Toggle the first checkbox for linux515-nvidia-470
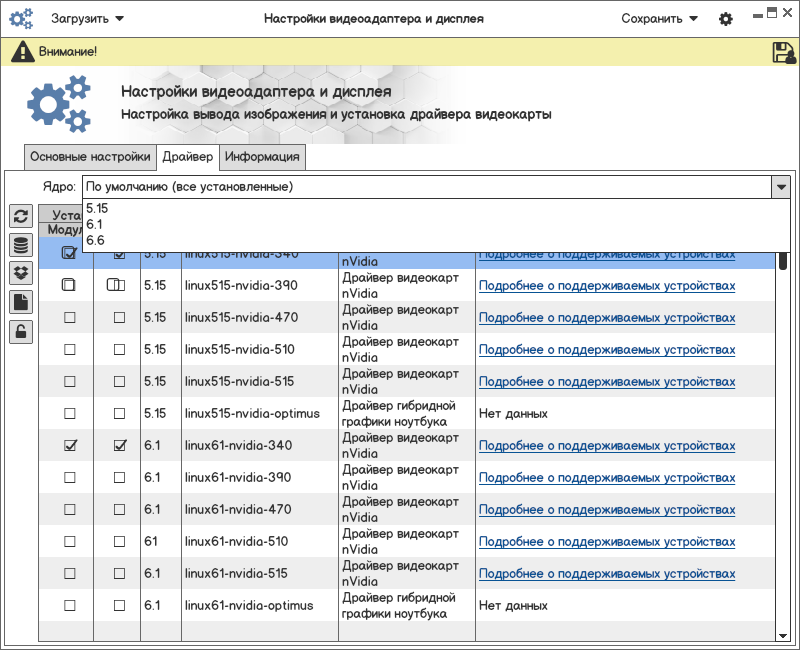This screenshot has width=800, height=650. pyautogui.click(x=69, y=318)
